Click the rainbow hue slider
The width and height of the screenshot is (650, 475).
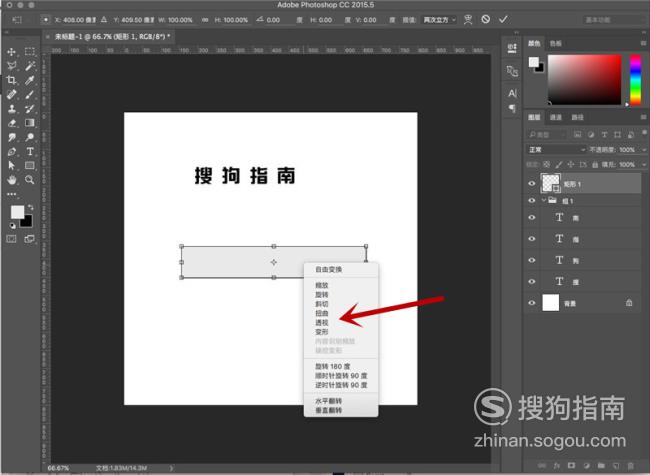[635, 79]
